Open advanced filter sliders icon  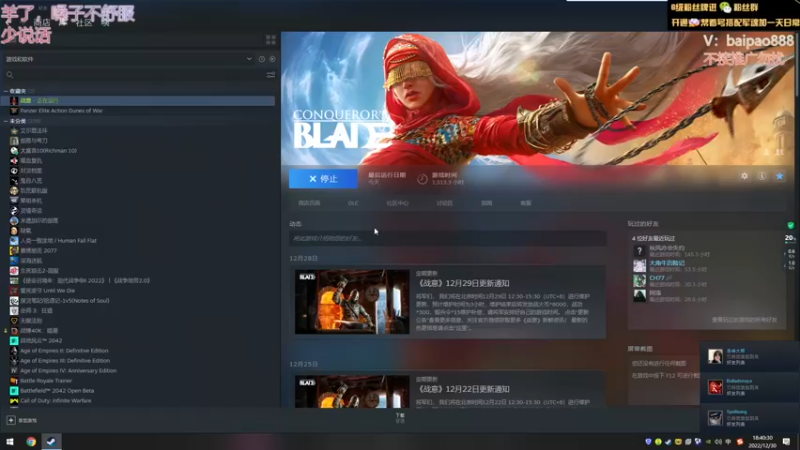coord(270,75)
